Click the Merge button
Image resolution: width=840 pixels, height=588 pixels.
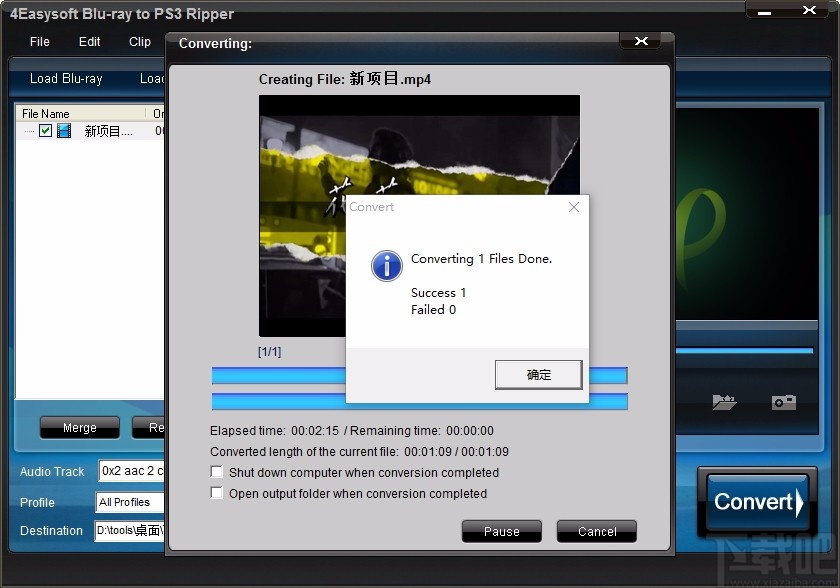79,427
